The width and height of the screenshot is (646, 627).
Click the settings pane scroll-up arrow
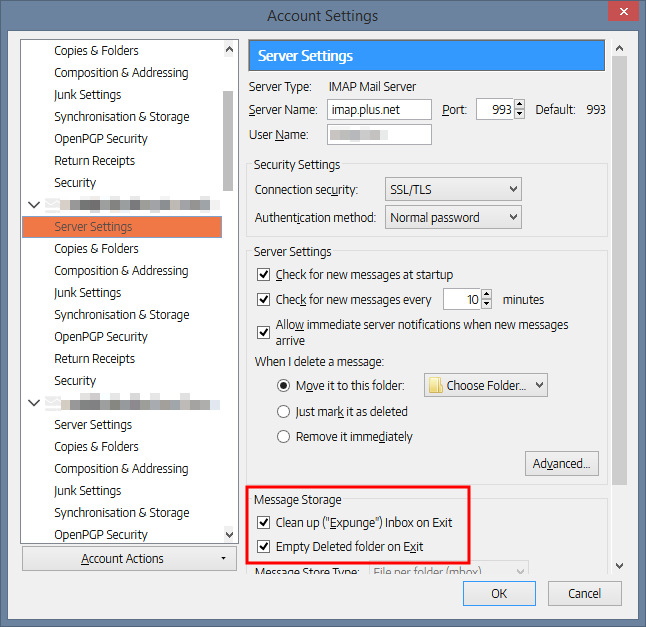[619, 48]
